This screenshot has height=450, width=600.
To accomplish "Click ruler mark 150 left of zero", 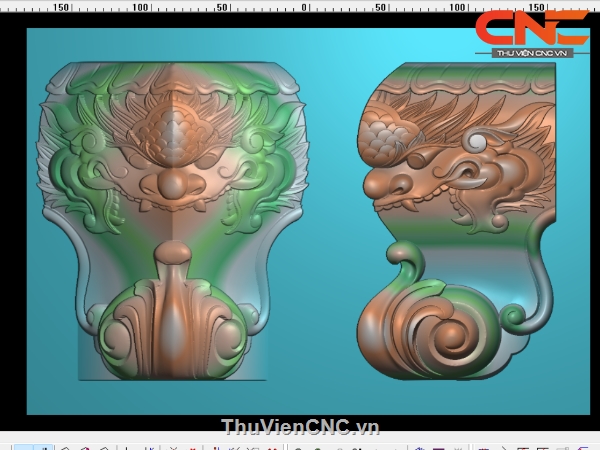I will click(60, 7).
